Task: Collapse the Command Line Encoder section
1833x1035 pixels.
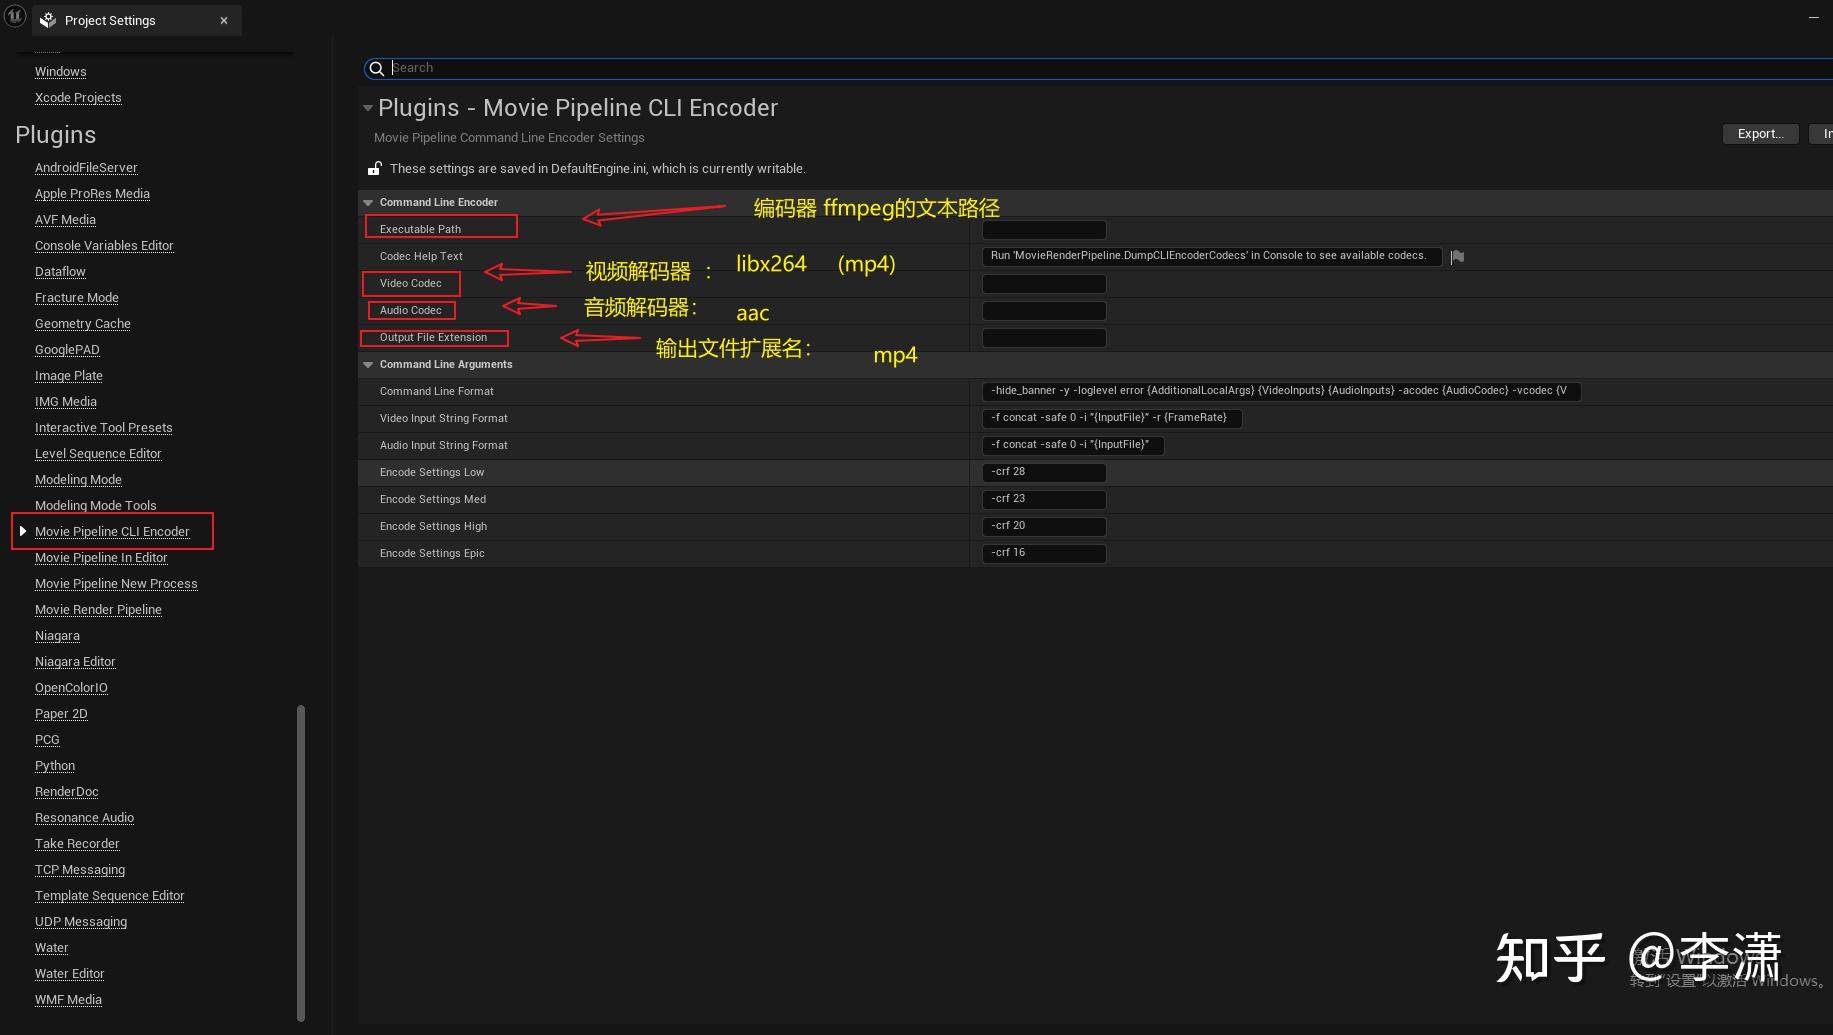Action: [x=368, y=201]
